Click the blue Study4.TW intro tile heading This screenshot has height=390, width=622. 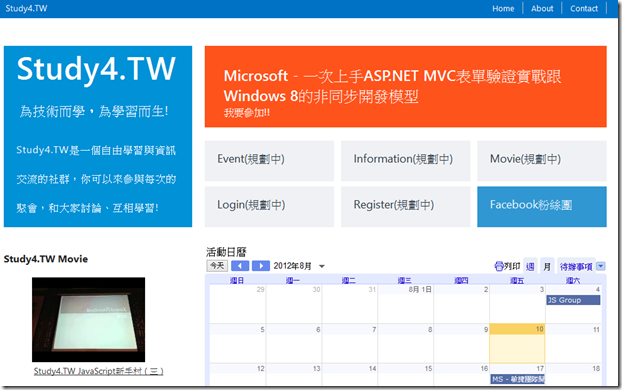(96, 69)
